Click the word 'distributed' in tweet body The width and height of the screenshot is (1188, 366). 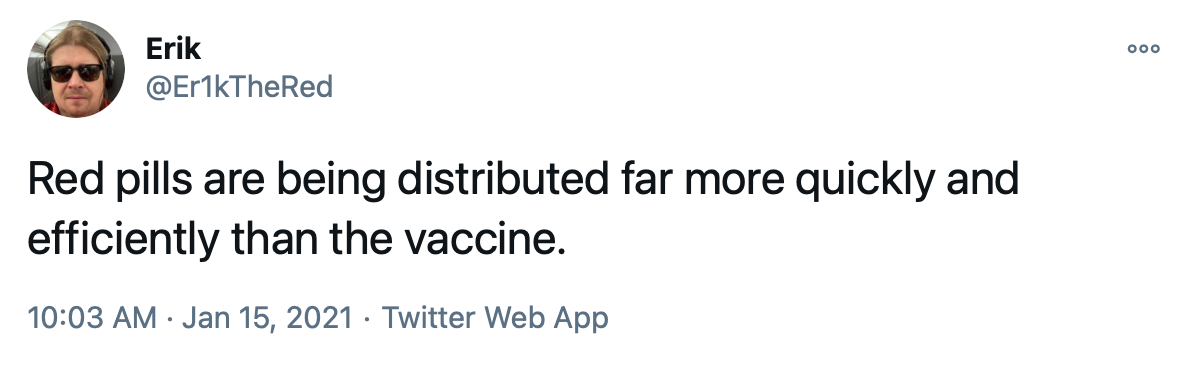pyautogui.click(x=503, y=180)
